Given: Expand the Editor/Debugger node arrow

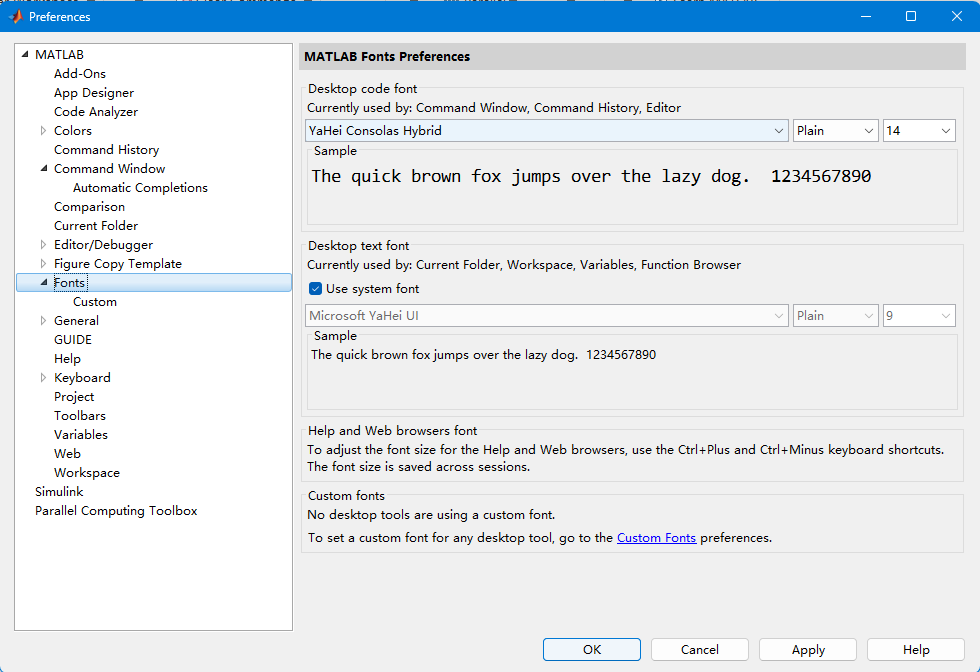Looking at the screenshot, I should tap(43, 244).
